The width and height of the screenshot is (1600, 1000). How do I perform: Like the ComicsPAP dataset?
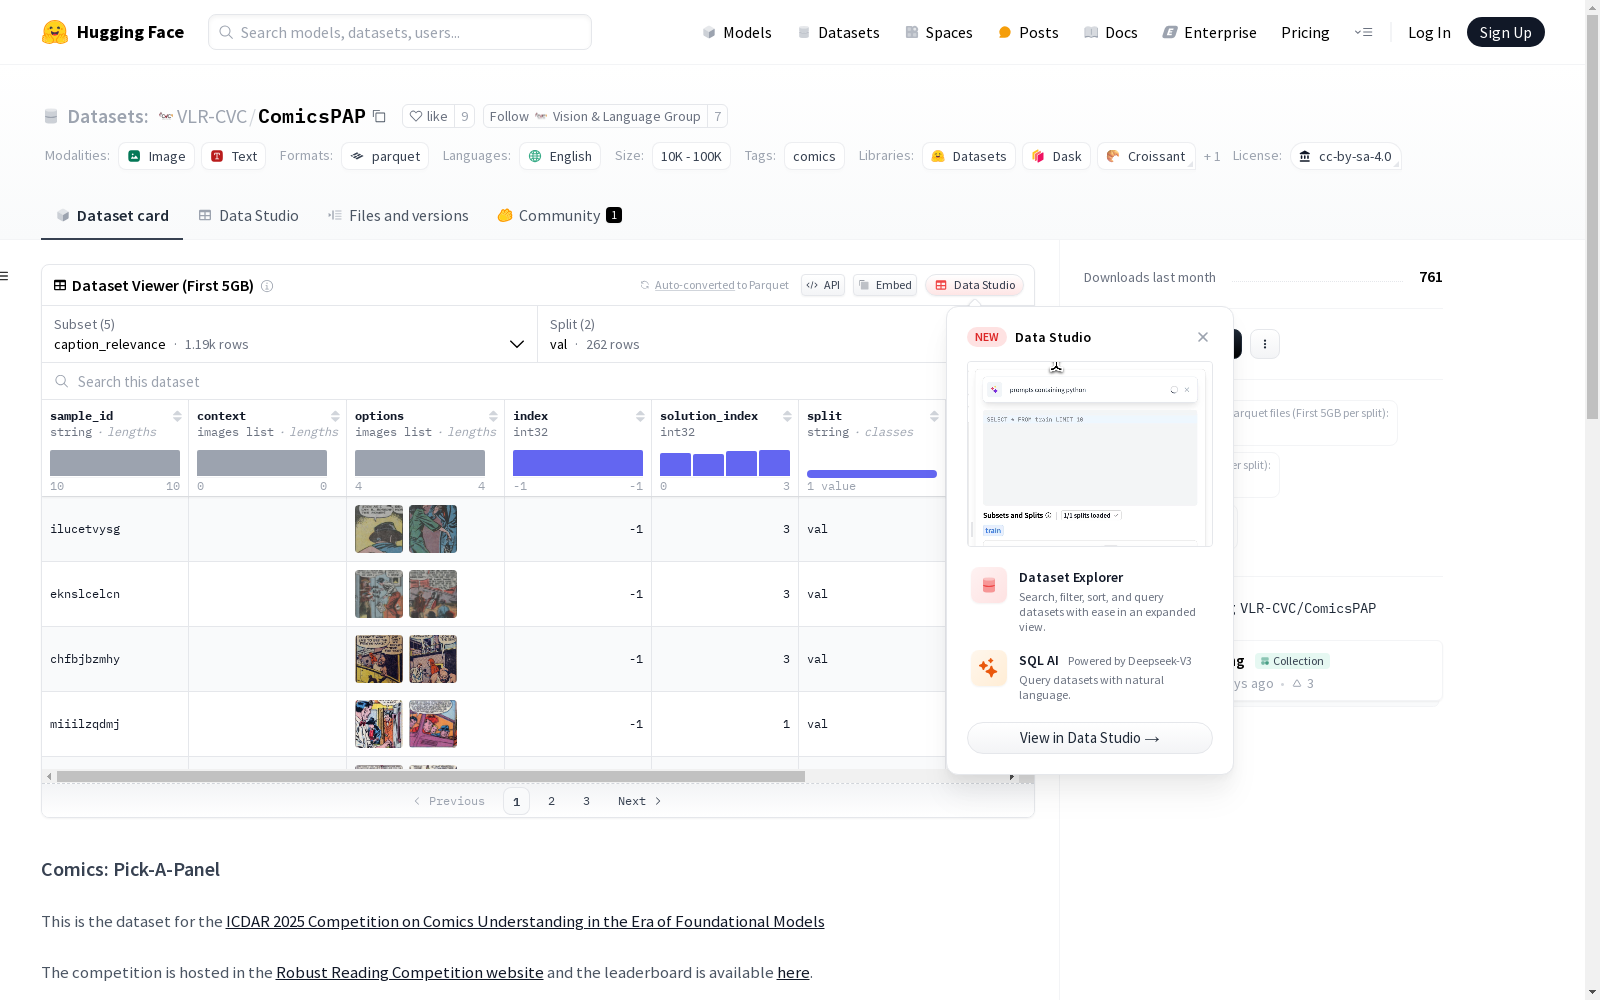pos(428,116)
